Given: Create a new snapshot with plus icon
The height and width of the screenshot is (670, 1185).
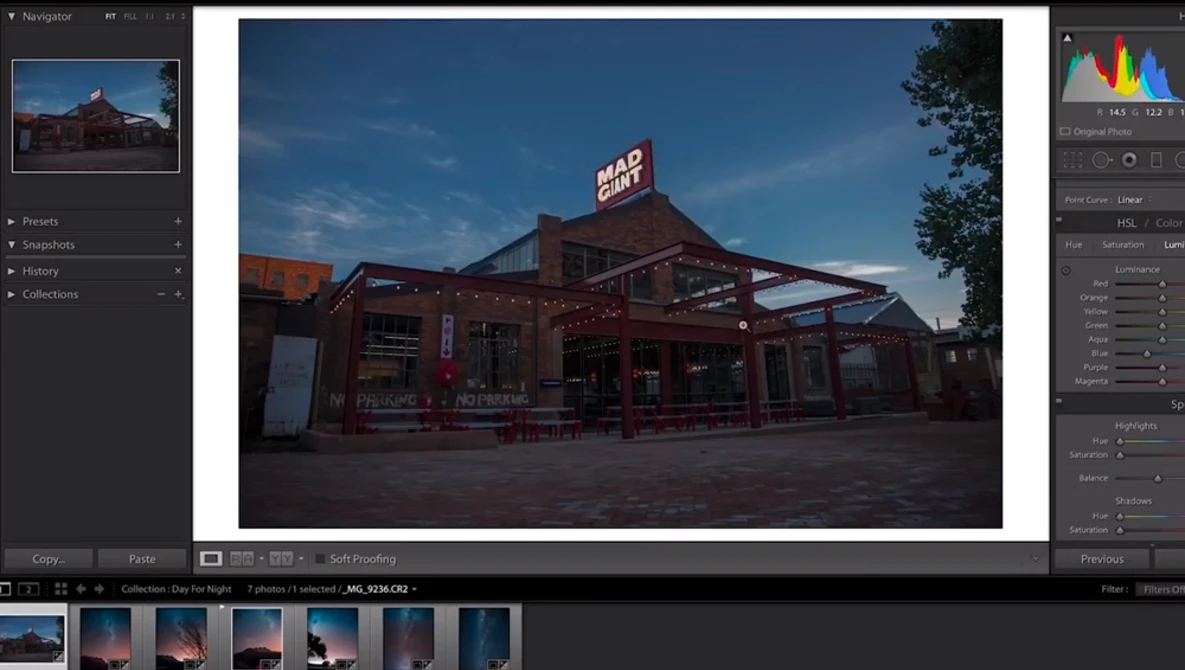Looking at the screenshot, I should coord(178,245).
